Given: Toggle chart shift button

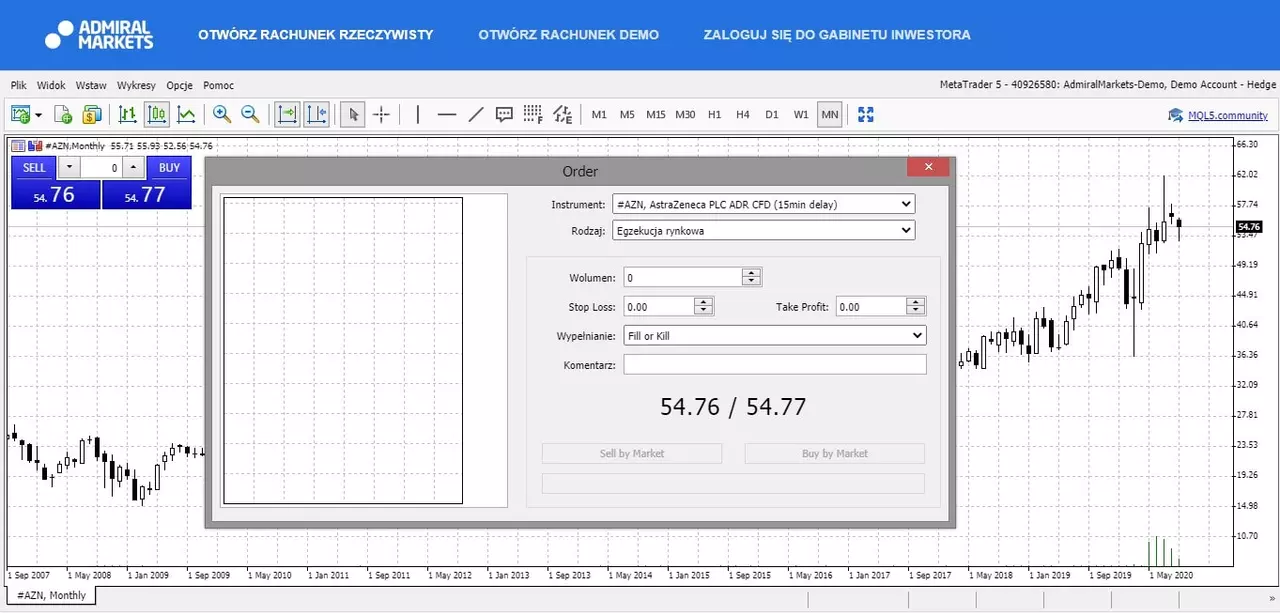Looking at the screenshot, I should (316, 114).
